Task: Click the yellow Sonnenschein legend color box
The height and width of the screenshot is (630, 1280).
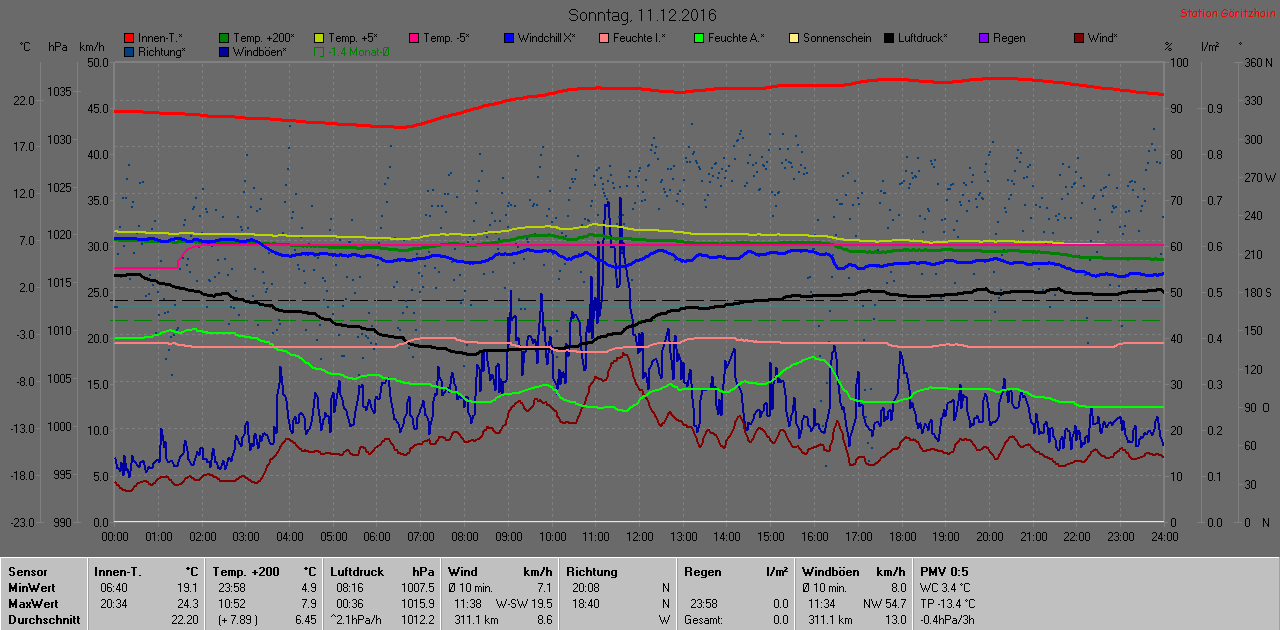Action: point(794,38)
